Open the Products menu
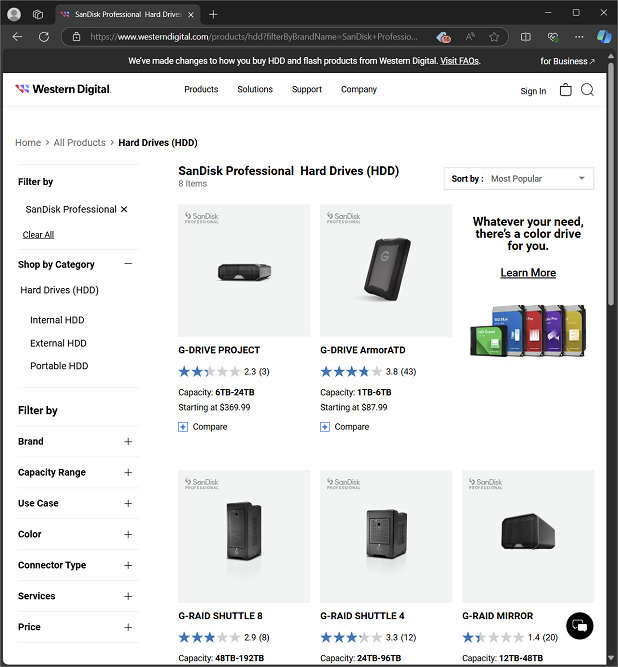Image resolution: width=618 pixels, height=667 pixels. (201, 89)
